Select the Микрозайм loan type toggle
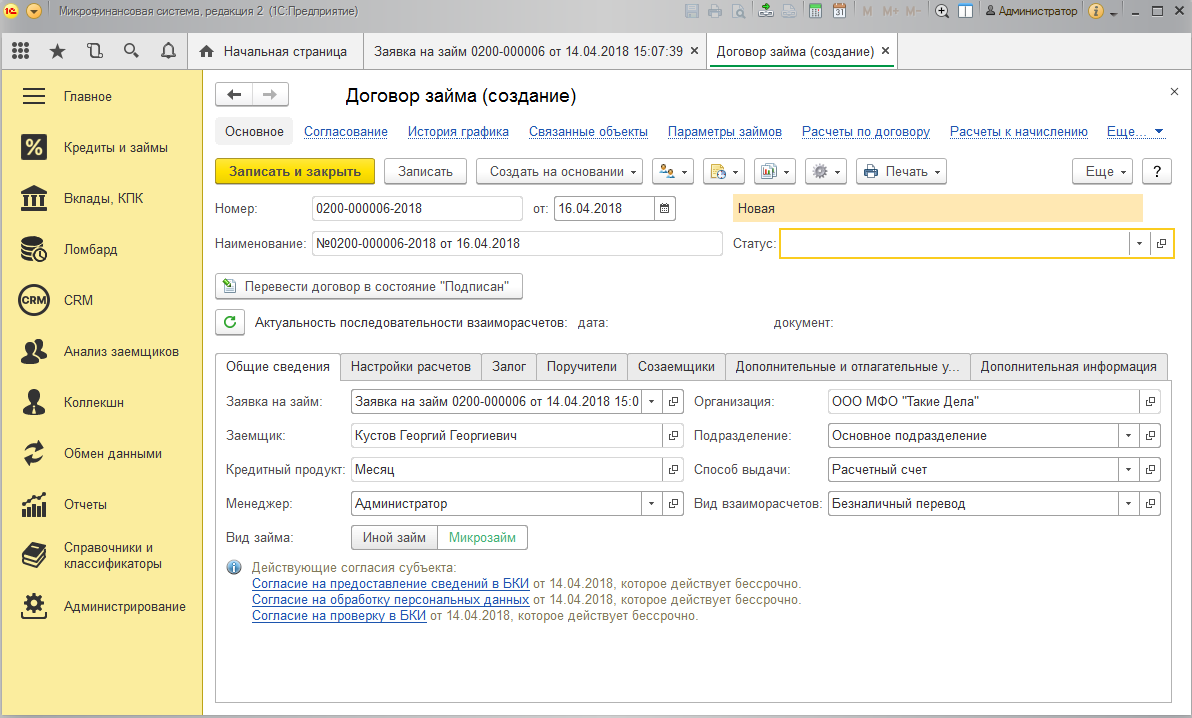The height and width of the screenshot is (718, 1192). tap(482, 538)
